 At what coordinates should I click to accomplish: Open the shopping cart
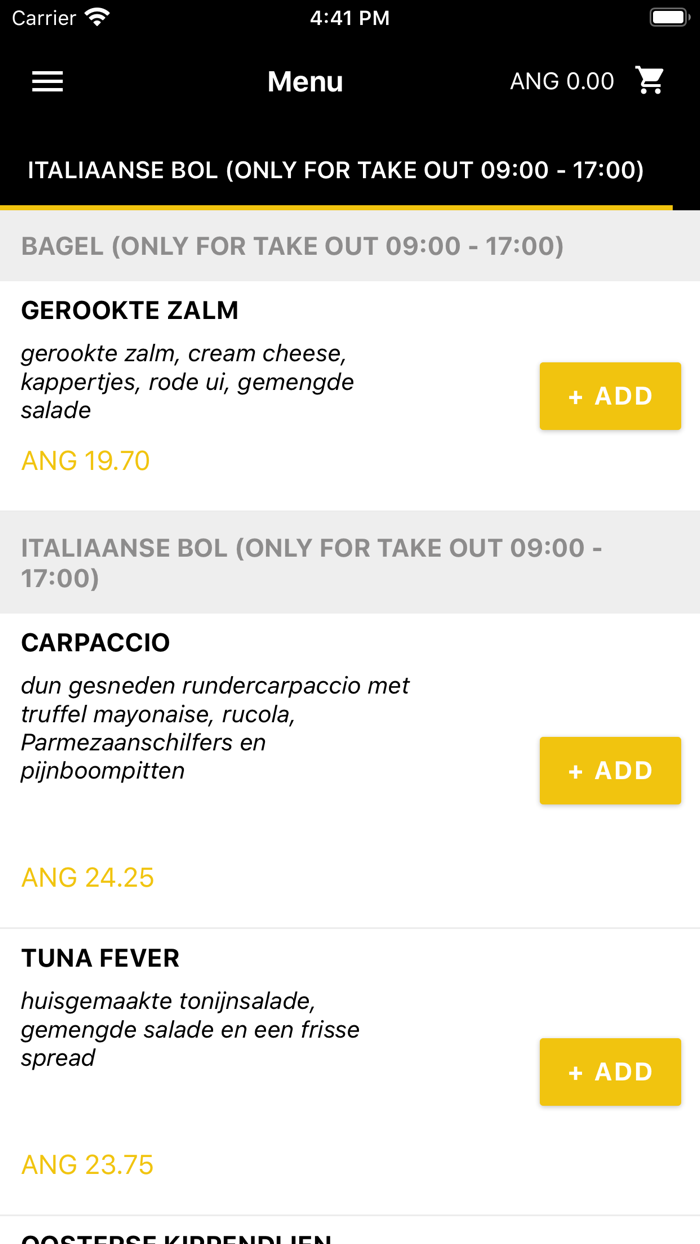pos(650,81)
